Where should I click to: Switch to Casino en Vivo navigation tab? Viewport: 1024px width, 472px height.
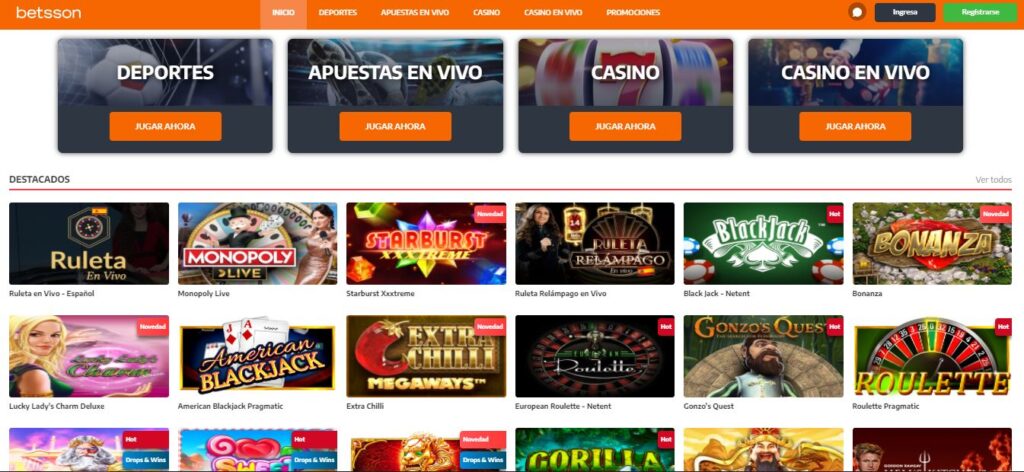click(x=552, y=12)
